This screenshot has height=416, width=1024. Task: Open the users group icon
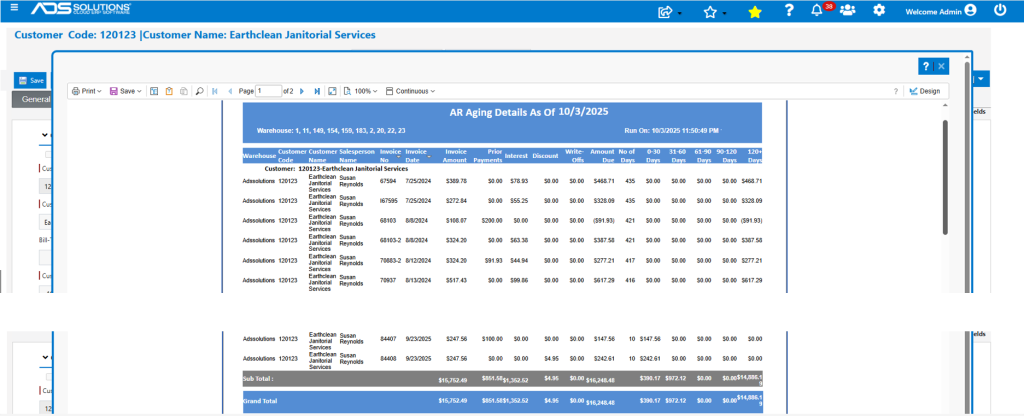coord(848,10)
